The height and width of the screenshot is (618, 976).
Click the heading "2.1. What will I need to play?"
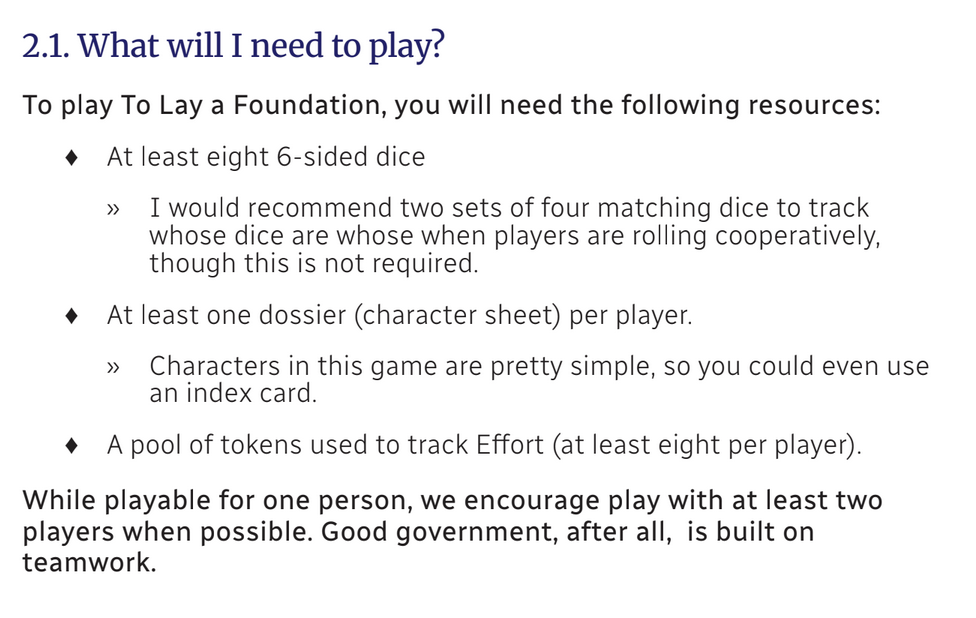coord(233,47)
